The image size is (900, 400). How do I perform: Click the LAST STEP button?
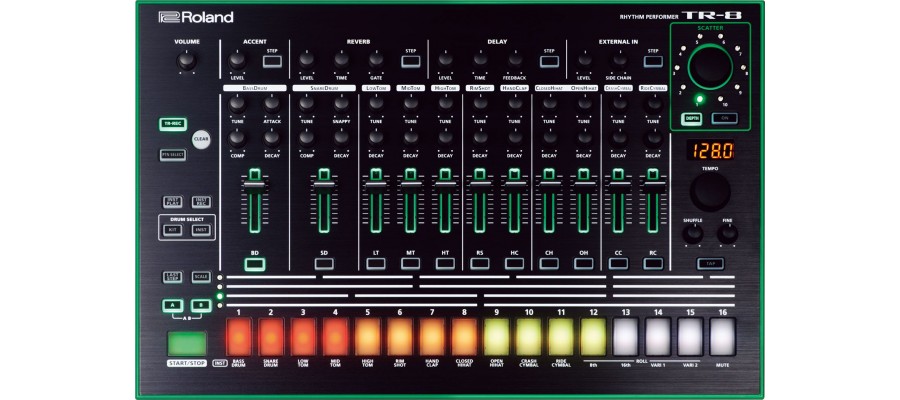point(172,277)
